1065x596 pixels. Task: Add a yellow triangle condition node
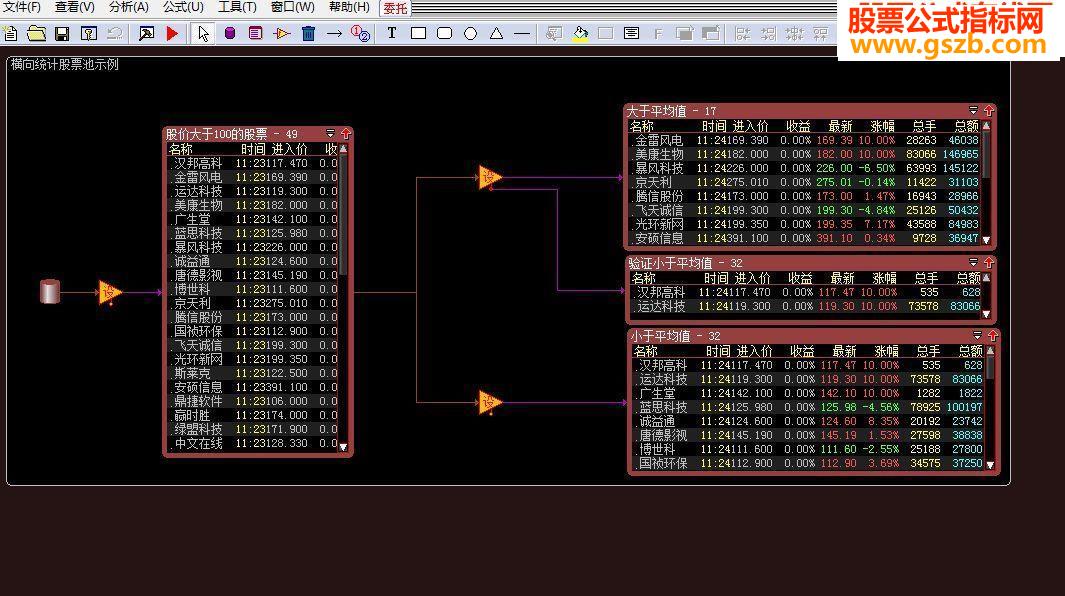[x=282, y=33]
